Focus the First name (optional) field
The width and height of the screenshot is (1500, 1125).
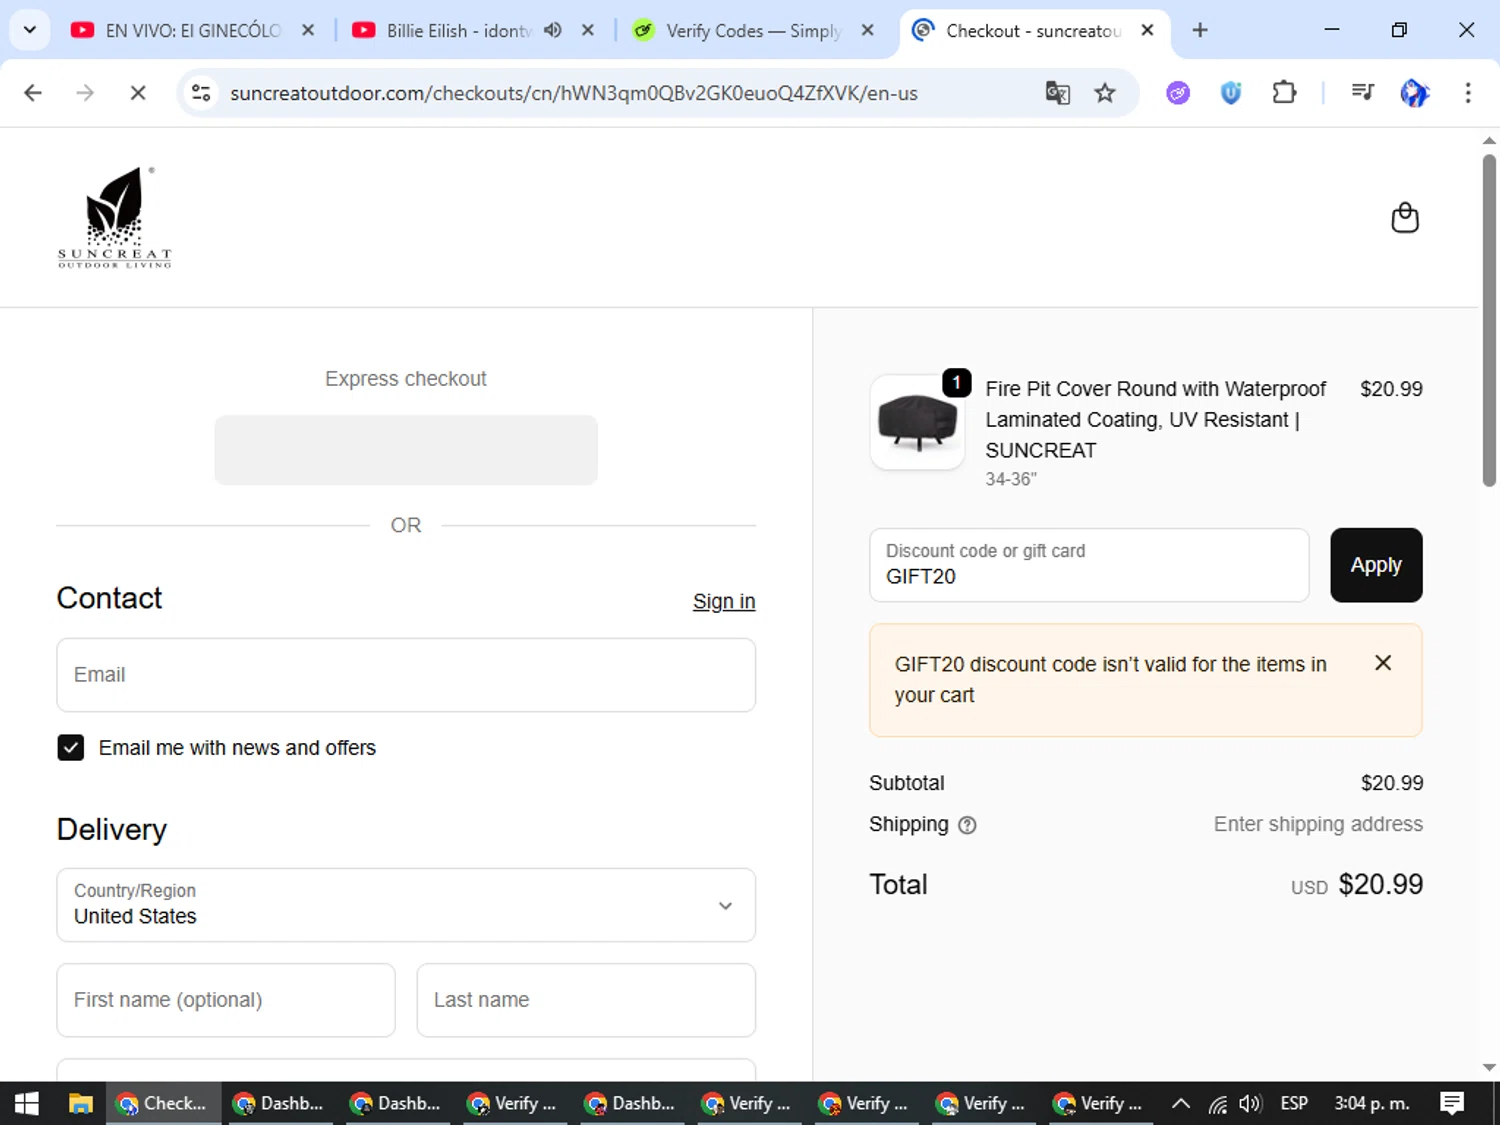(x=226, y=1000)
